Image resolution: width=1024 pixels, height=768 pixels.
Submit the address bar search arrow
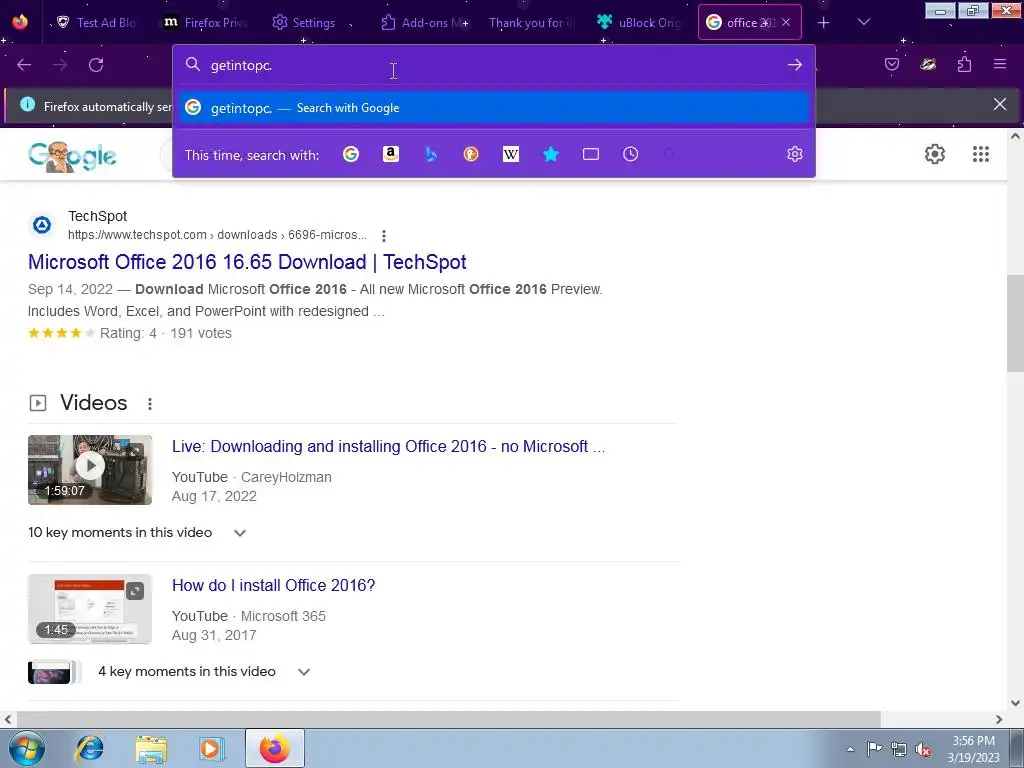coord(795,65)
